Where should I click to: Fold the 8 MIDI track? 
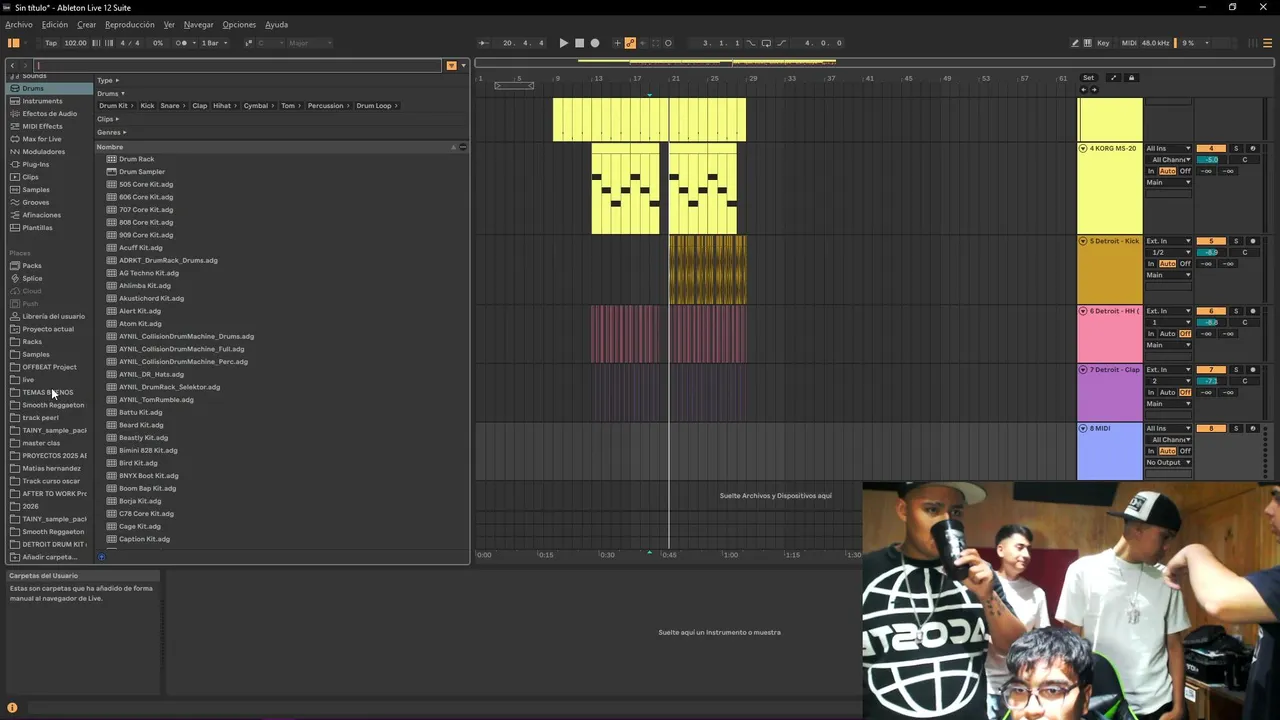(1083, 429)
